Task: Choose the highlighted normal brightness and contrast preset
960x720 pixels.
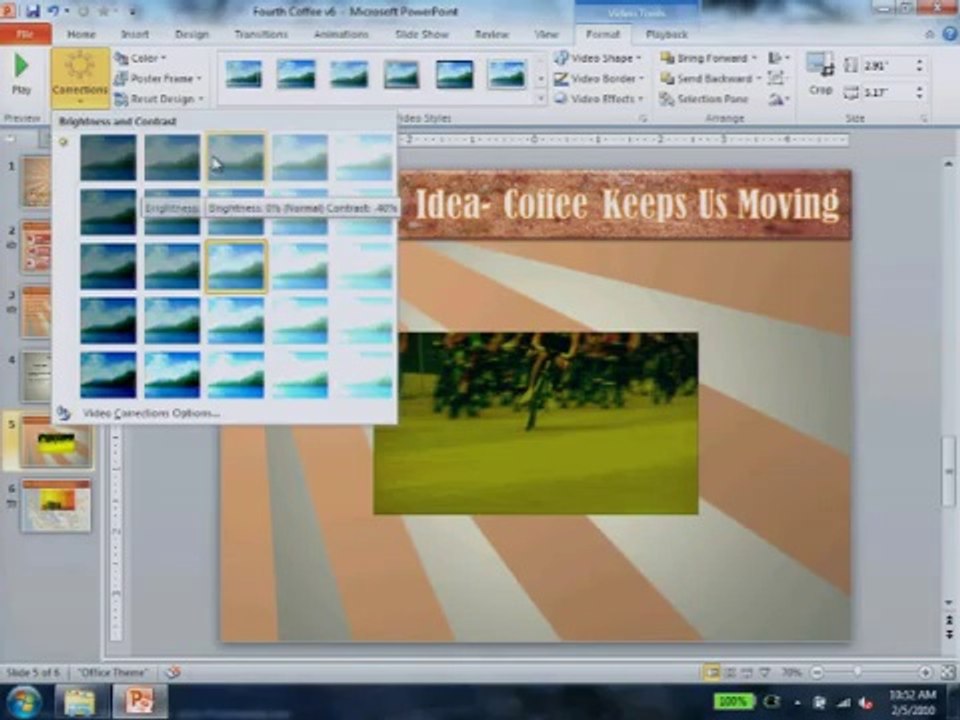Action: pos(236,267)
